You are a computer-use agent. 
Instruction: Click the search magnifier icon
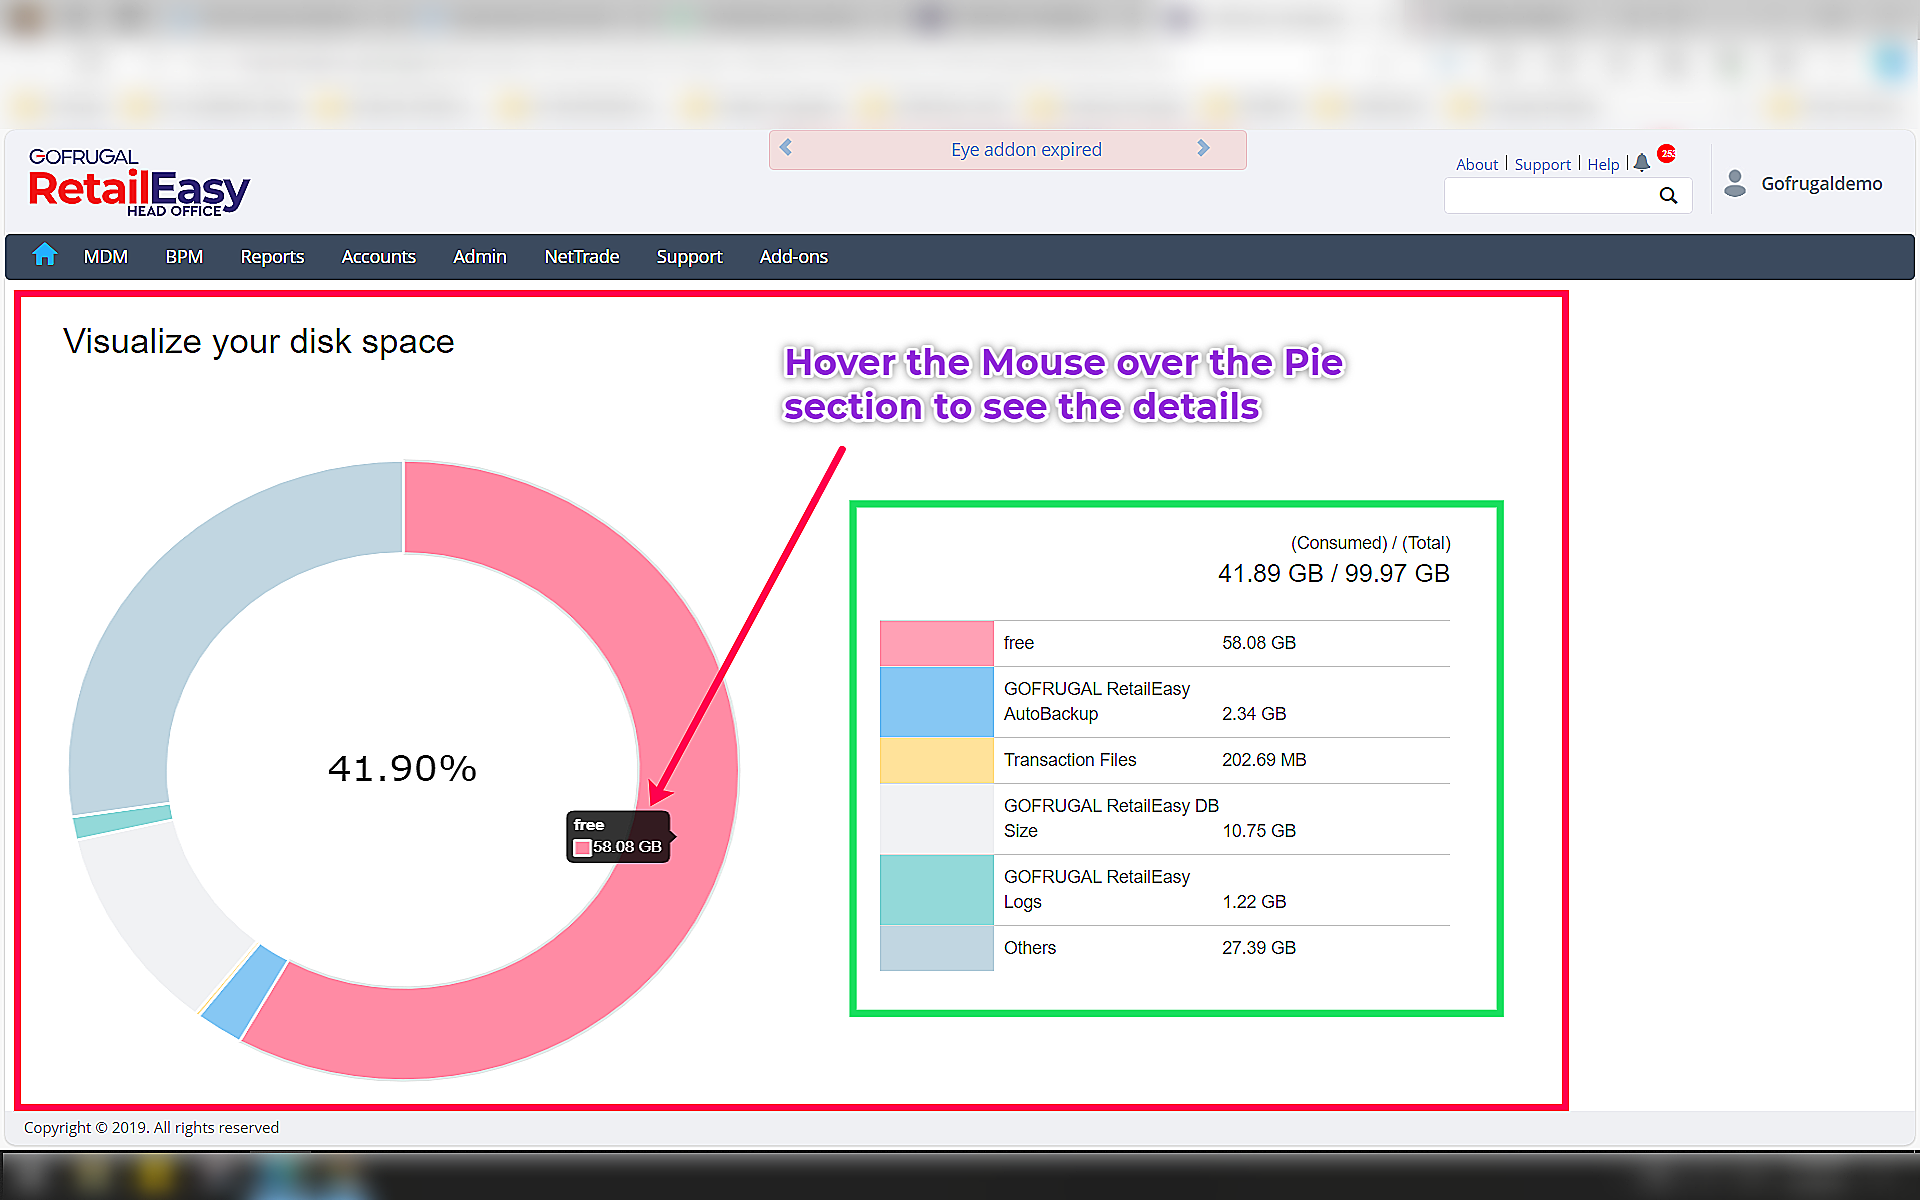point(1668,196)
